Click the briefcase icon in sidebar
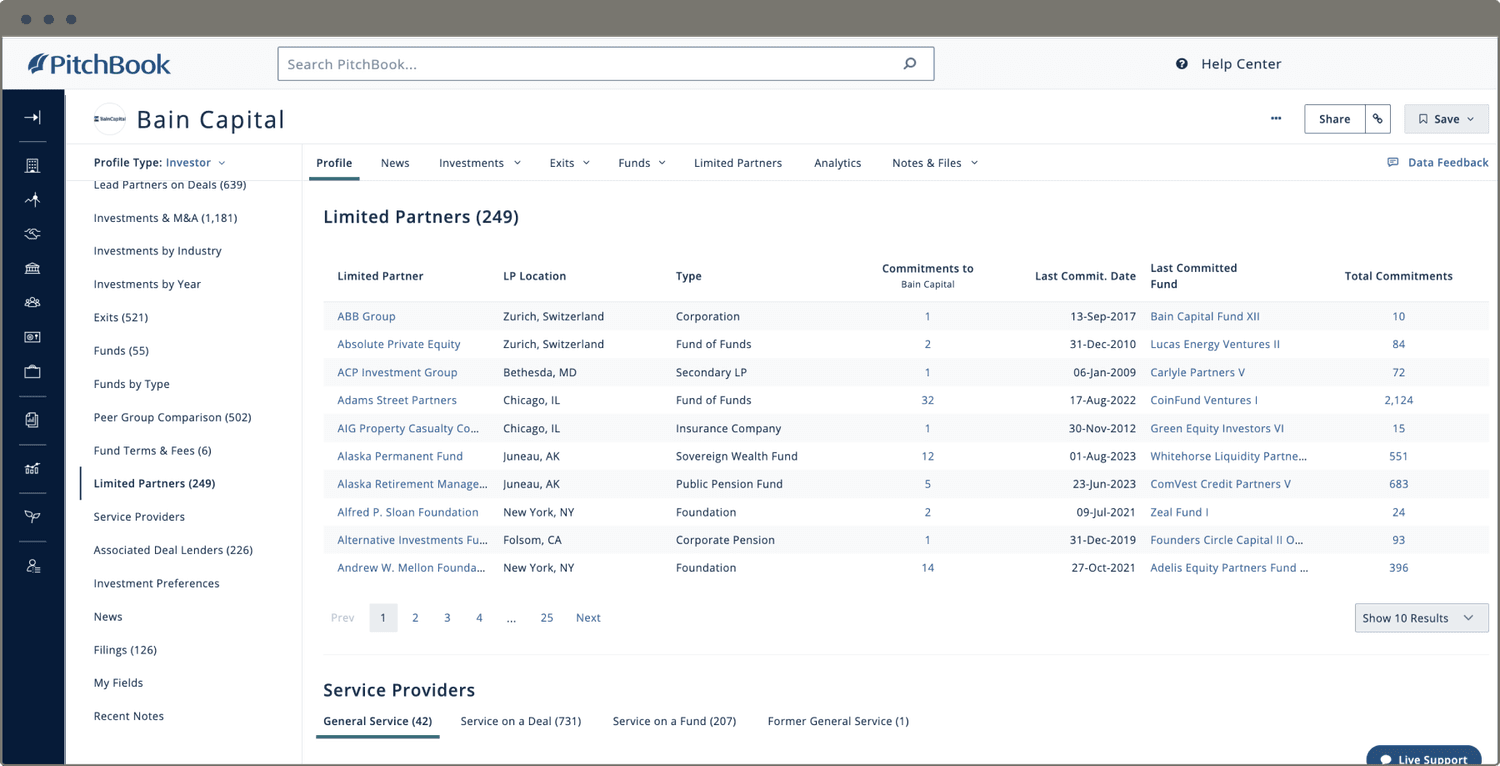The height and width of the screenshot is (766, 1500). 32,372
